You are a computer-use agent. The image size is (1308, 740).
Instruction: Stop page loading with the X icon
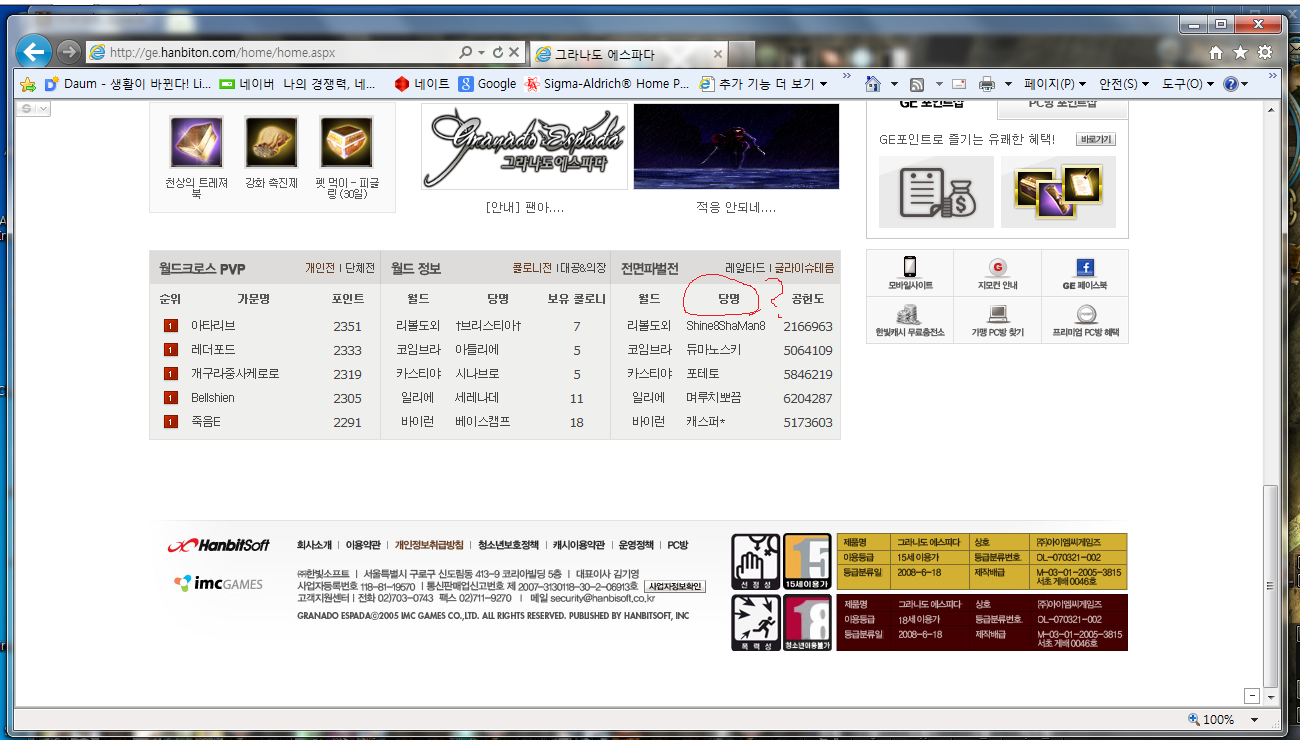514,52
